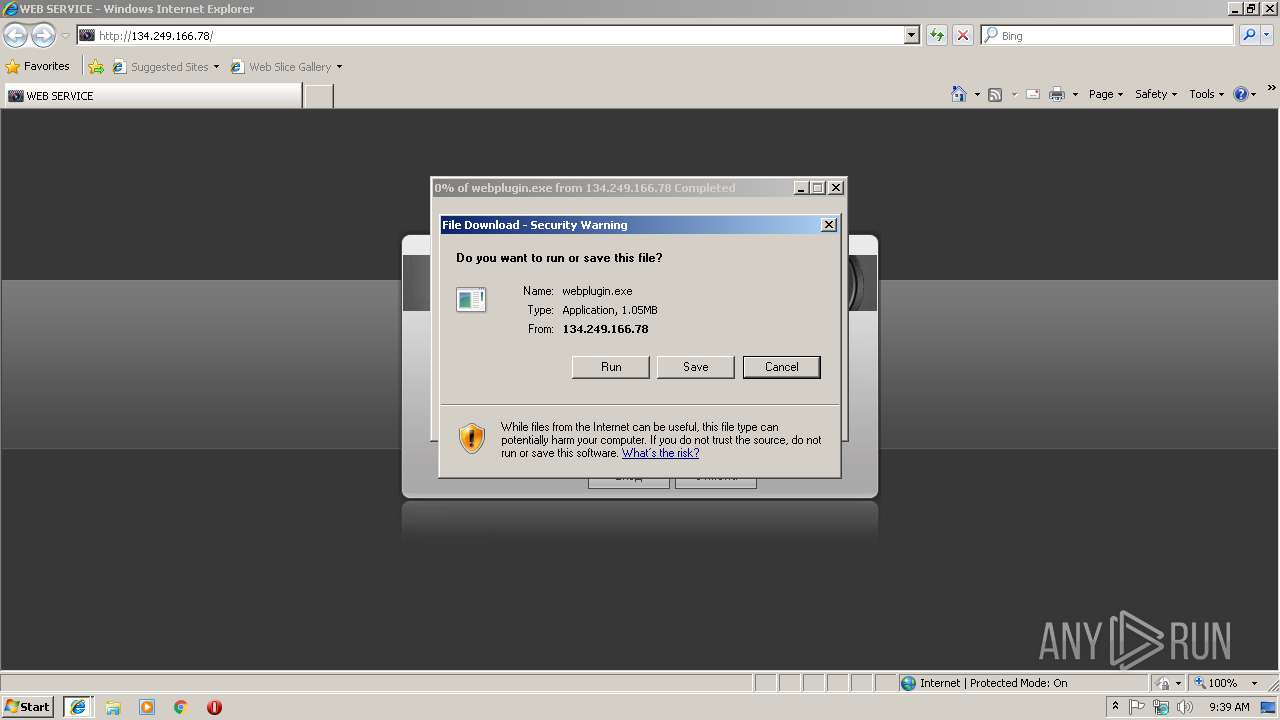The image size is (1280, 720).
Task: Click Save in download dialog
Action: tap(696, 367)
